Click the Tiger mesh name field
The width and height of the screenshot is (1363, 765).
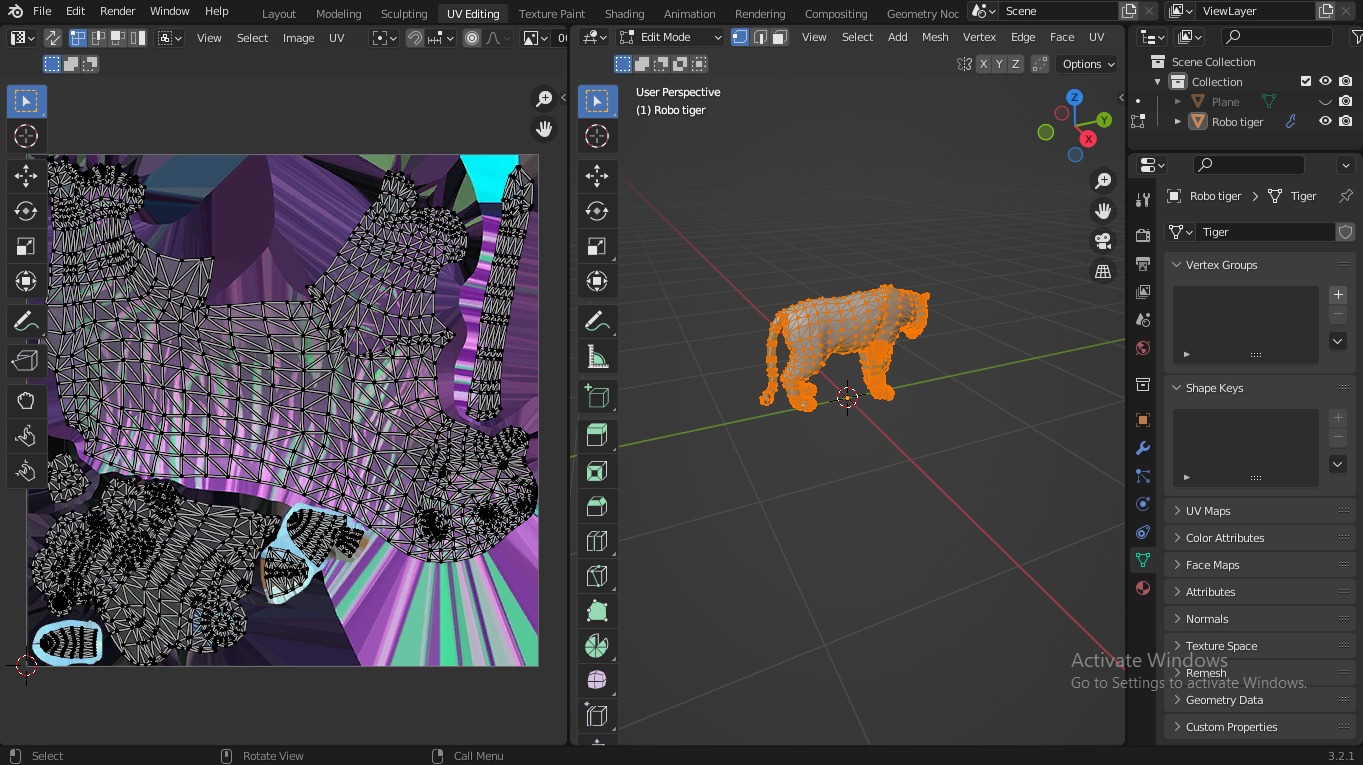[1266, 232]
